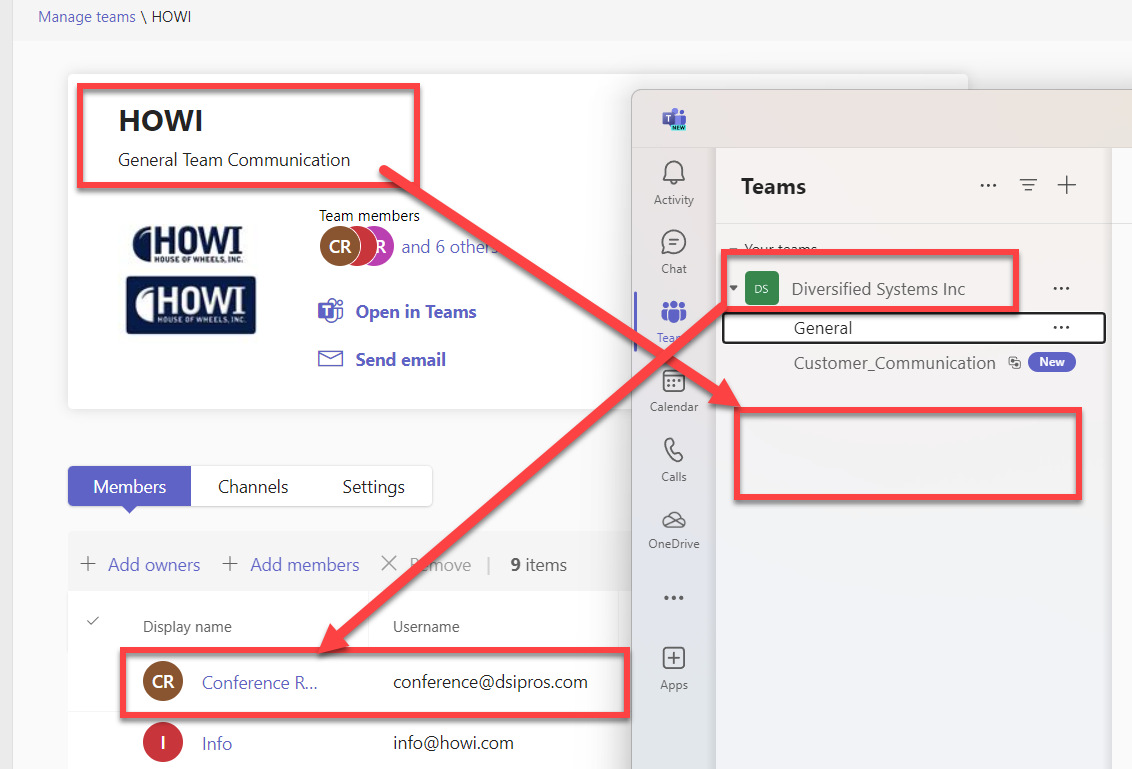Click Teams icon beside Open in Teams
Viewport: 1132px width, 769px height.
(331, 311)
